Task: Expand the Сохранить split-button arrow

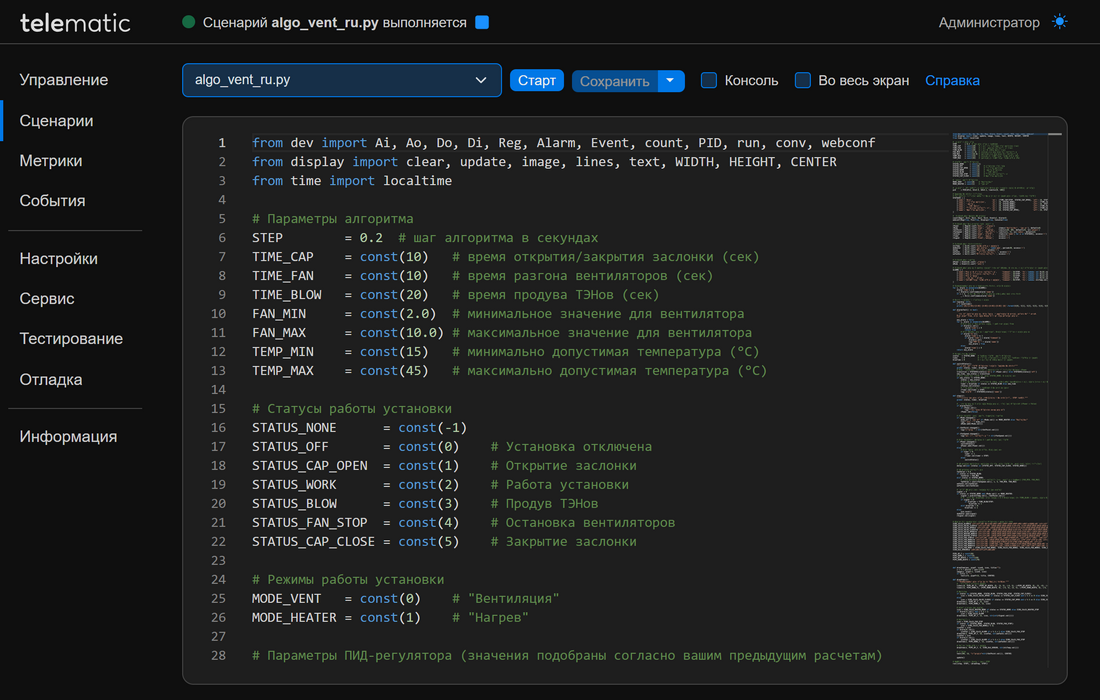Action: [x=671, y=81]
